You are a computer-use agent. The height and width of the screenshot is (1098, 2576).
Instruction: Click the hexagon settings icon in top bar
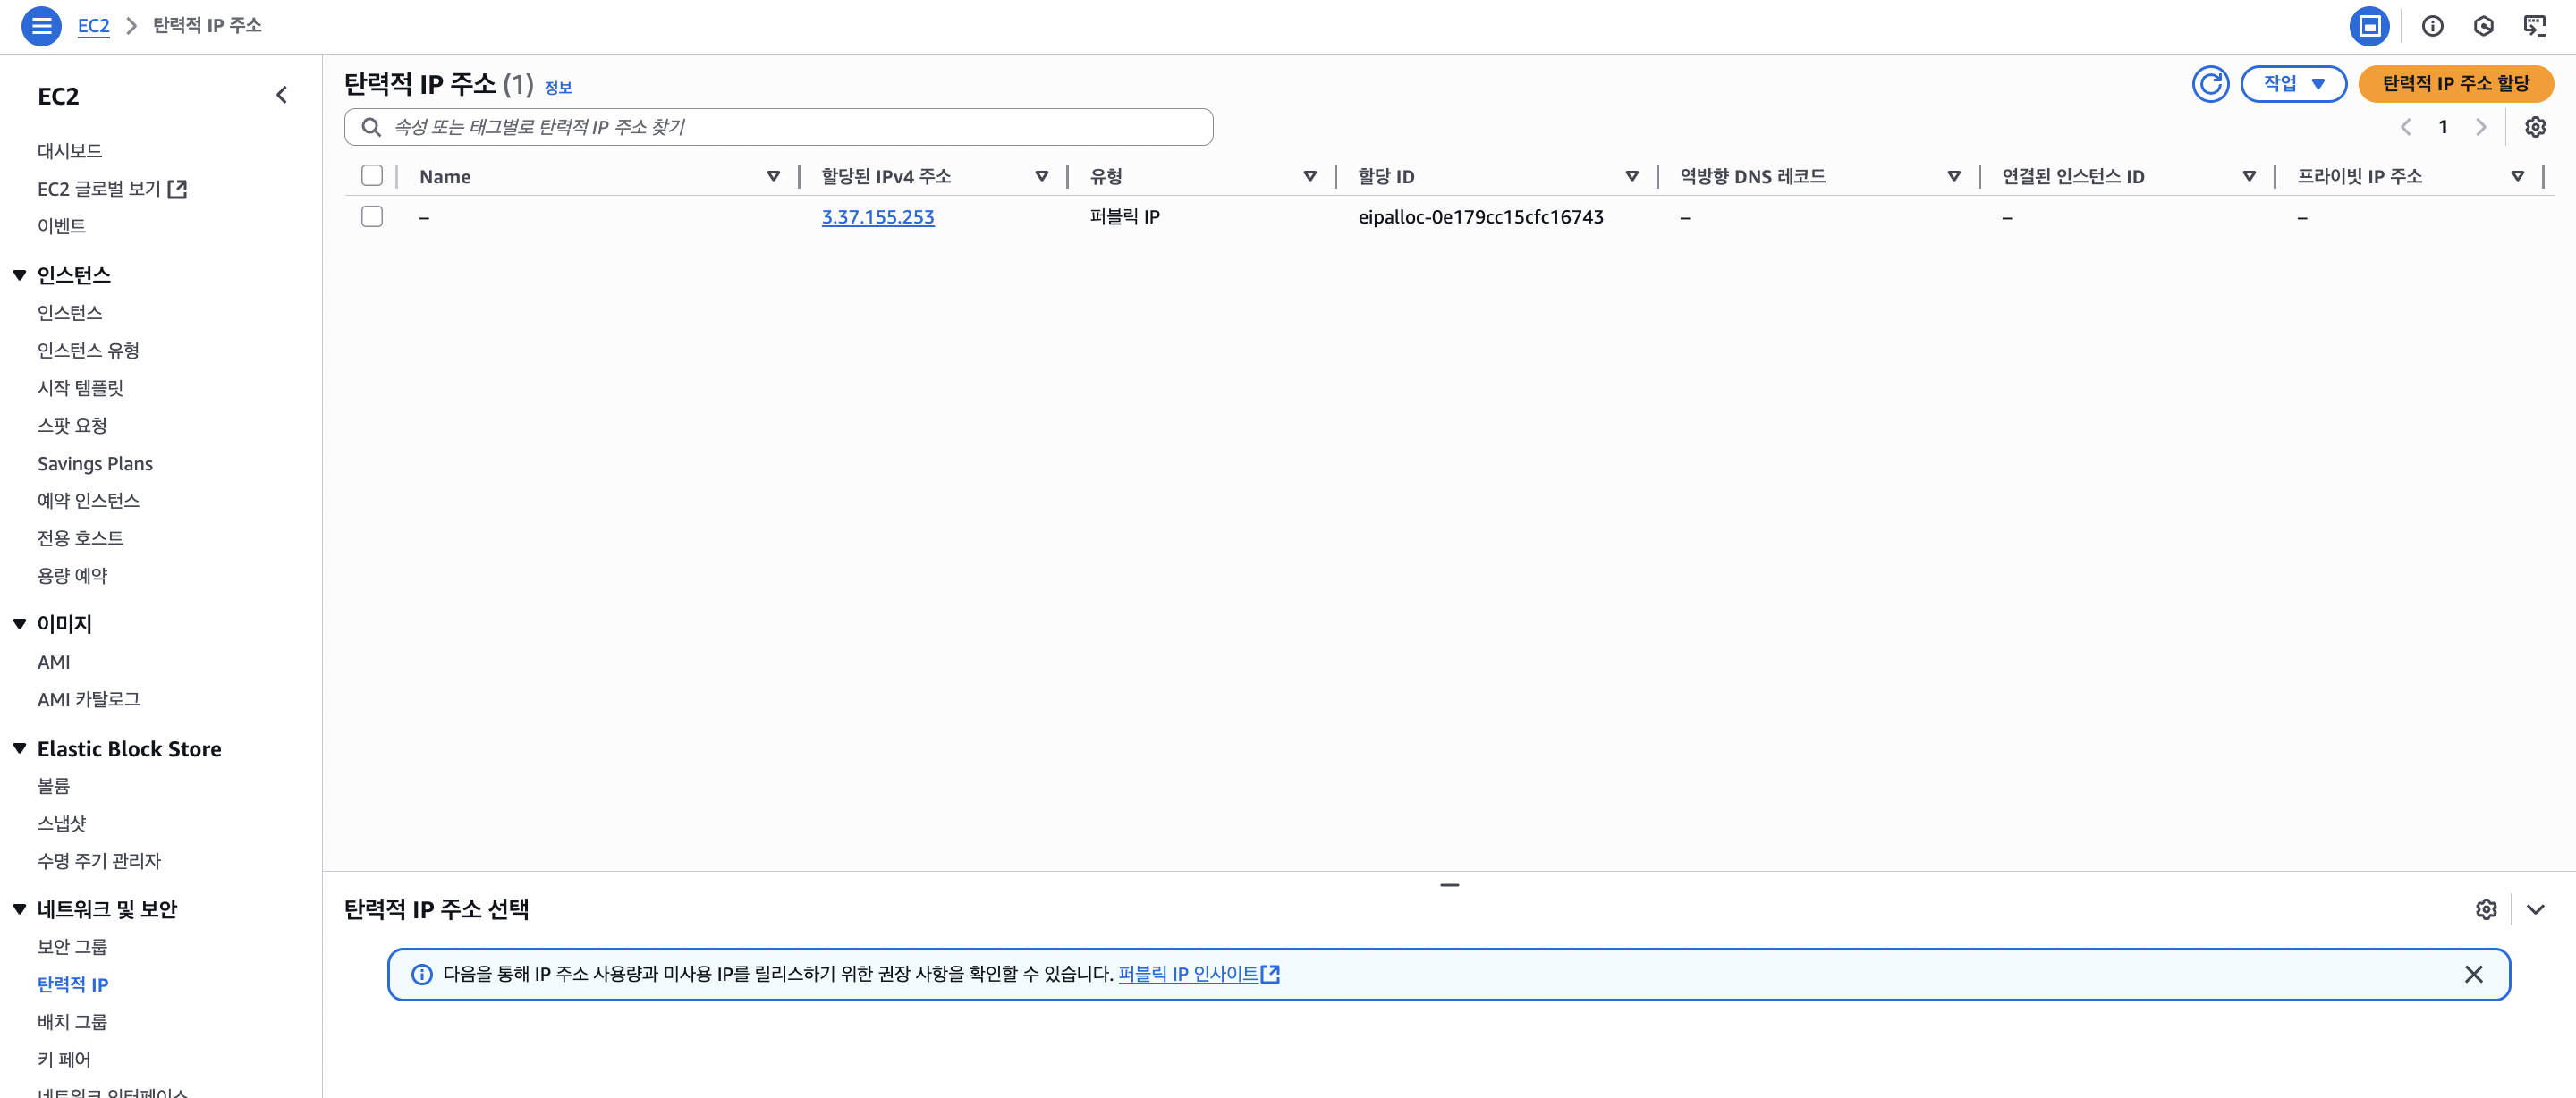pyautogui.click(x=2483, y=26)
